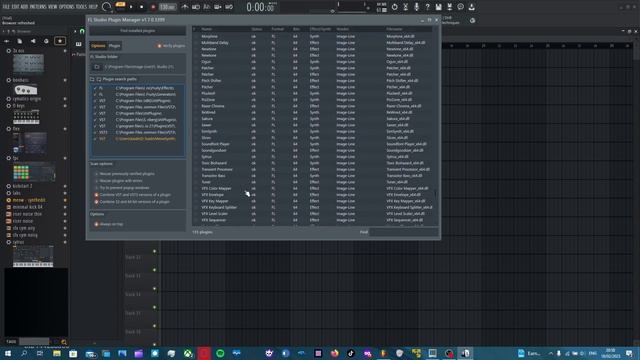
Task: Open the ADD menu
Action: click(24, 7)
